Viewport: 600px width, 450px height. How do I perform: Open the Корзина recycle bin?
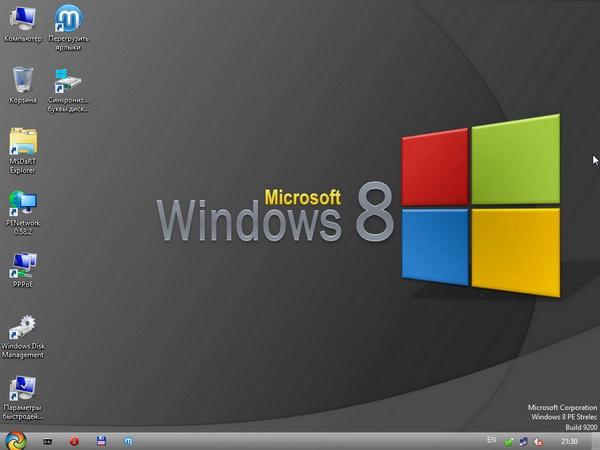coord(22,80)
